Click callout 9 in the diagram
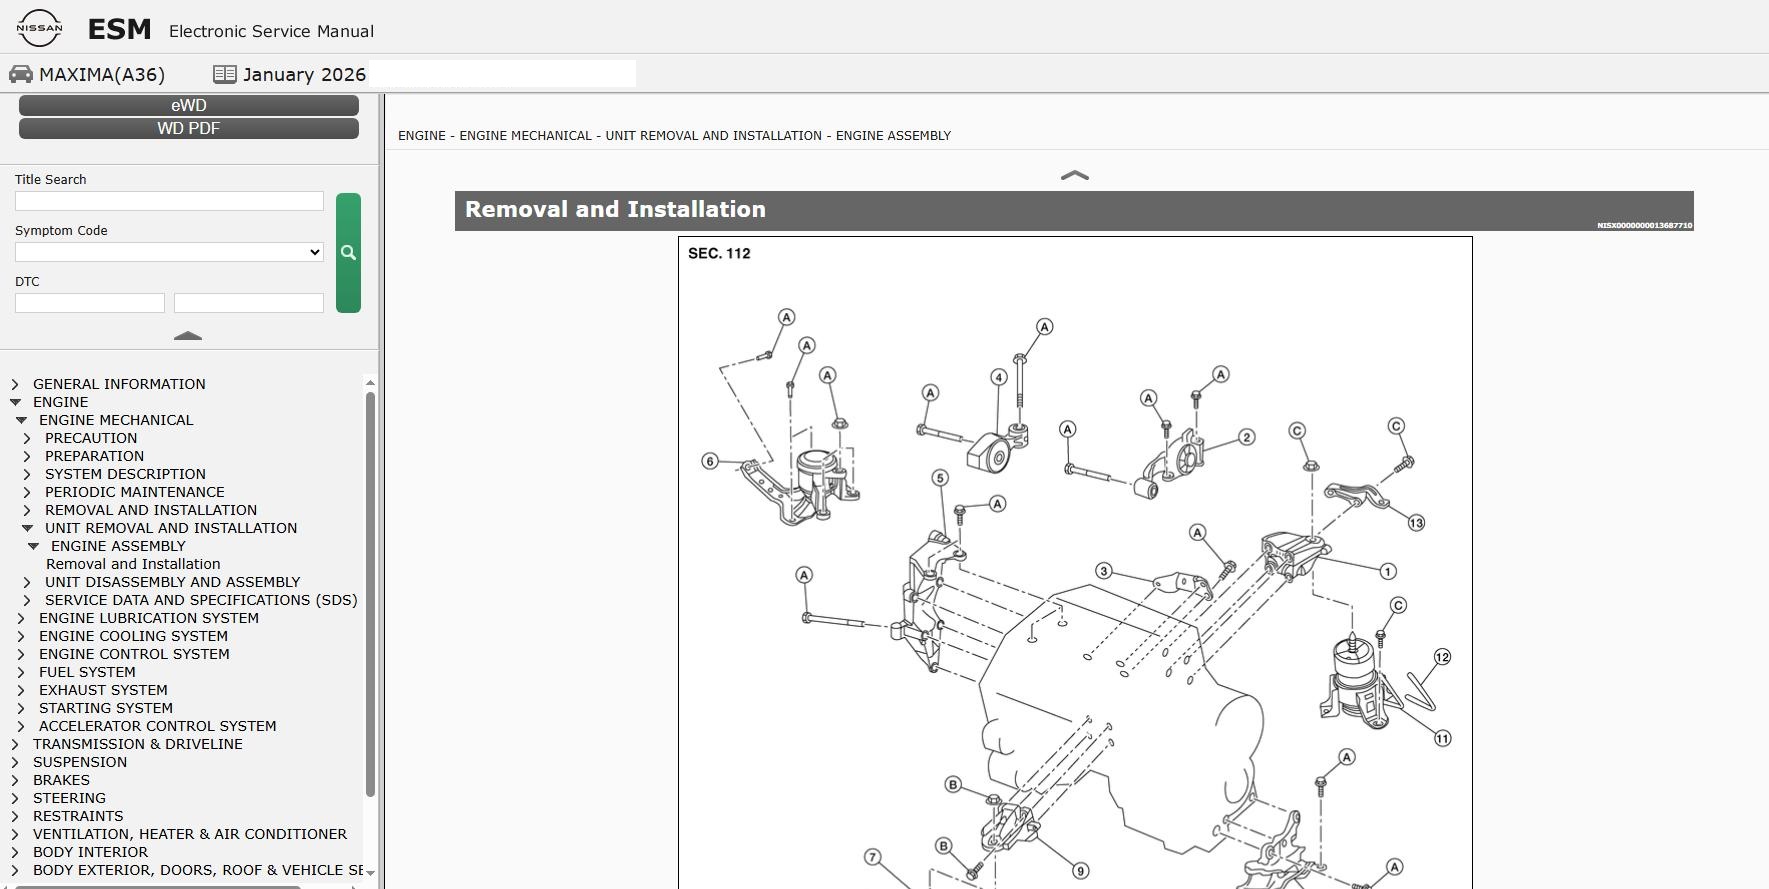Viewport: 1769px width, 889px height. click(x=1080, y=871)
